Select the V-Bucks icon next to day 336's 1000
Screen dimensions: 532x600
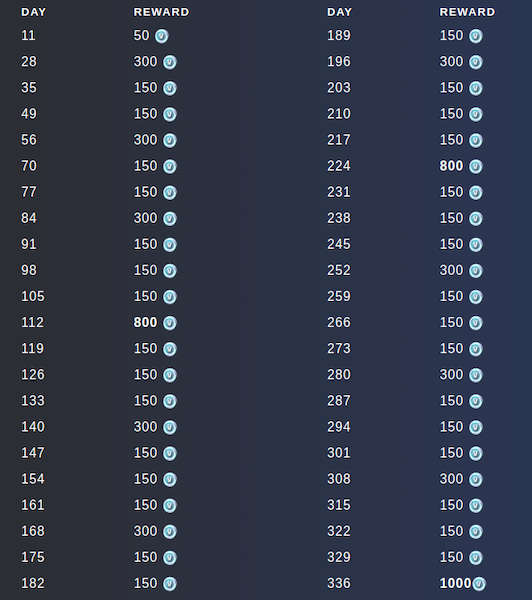pyautogui.click(x=479, y=584)
